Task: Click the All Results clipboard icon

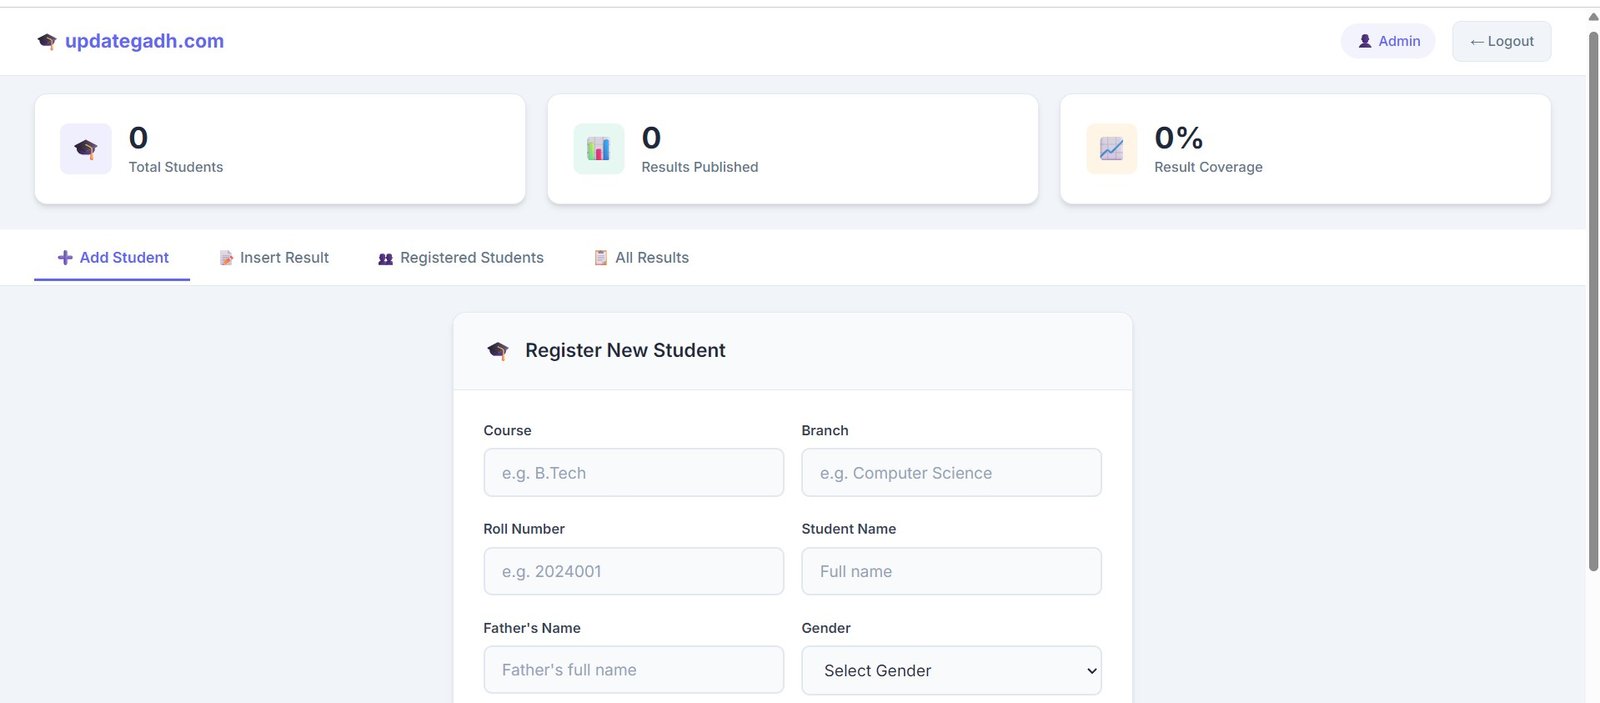Action: (601, 258)
